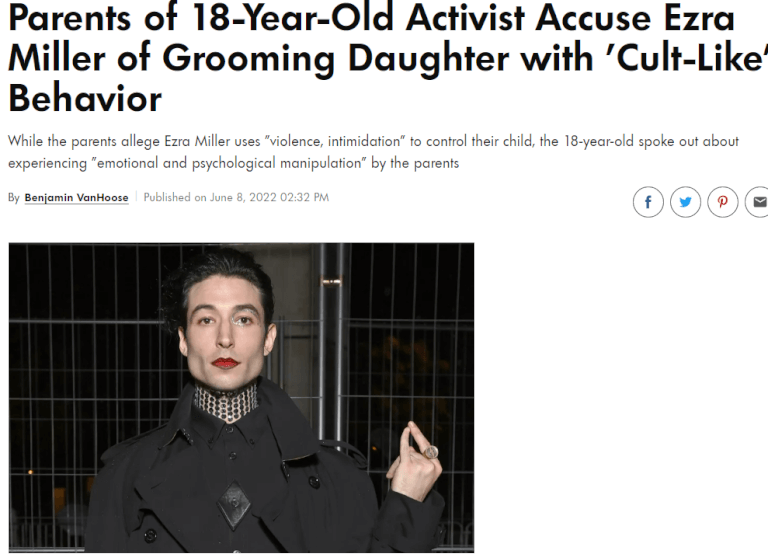Viewport: 768px width, 554px height.
Task: Click the word 'Behavior' in the headline
Action: pos(85,98)
